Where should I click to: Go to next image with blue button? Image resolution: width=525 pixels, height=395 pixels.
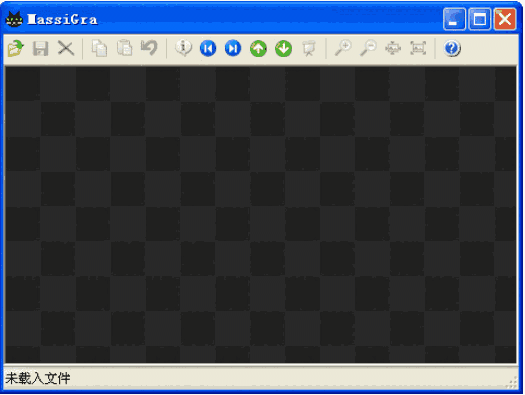[x=233, y=48]
